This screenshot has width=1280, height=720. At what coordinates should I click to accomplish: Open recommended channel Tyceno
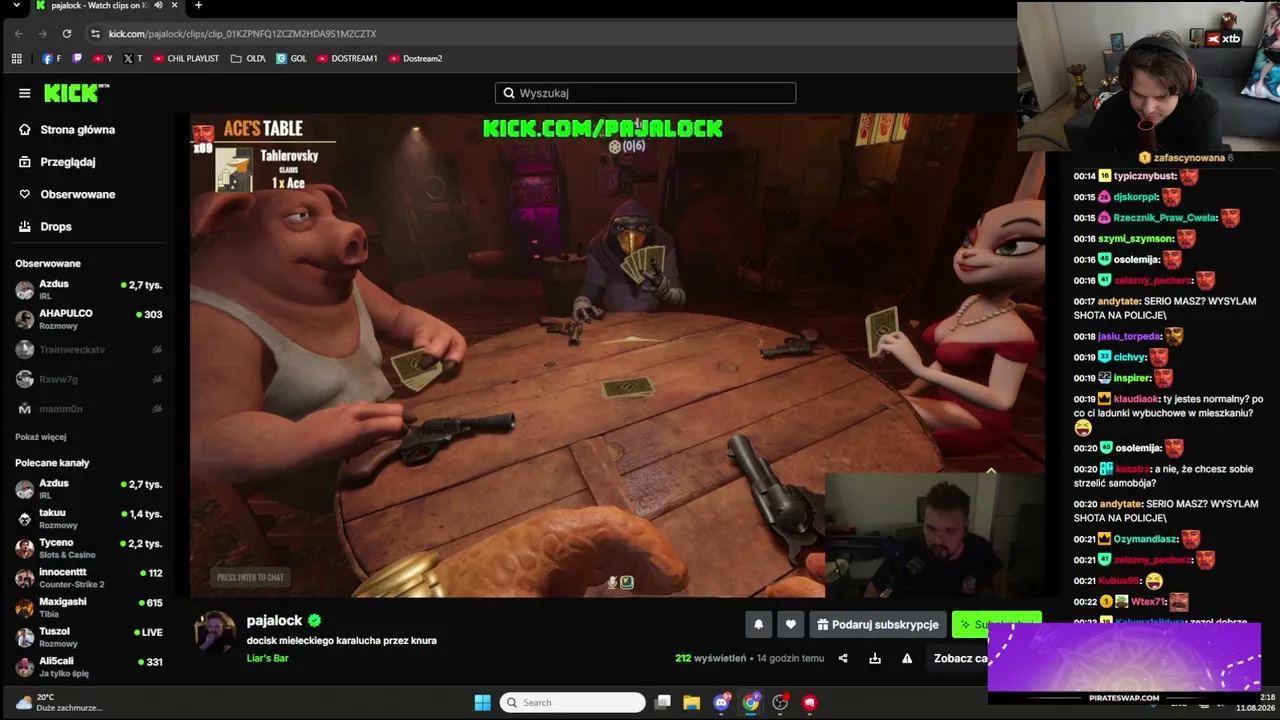pyautogui.click(x=88, y=548)
